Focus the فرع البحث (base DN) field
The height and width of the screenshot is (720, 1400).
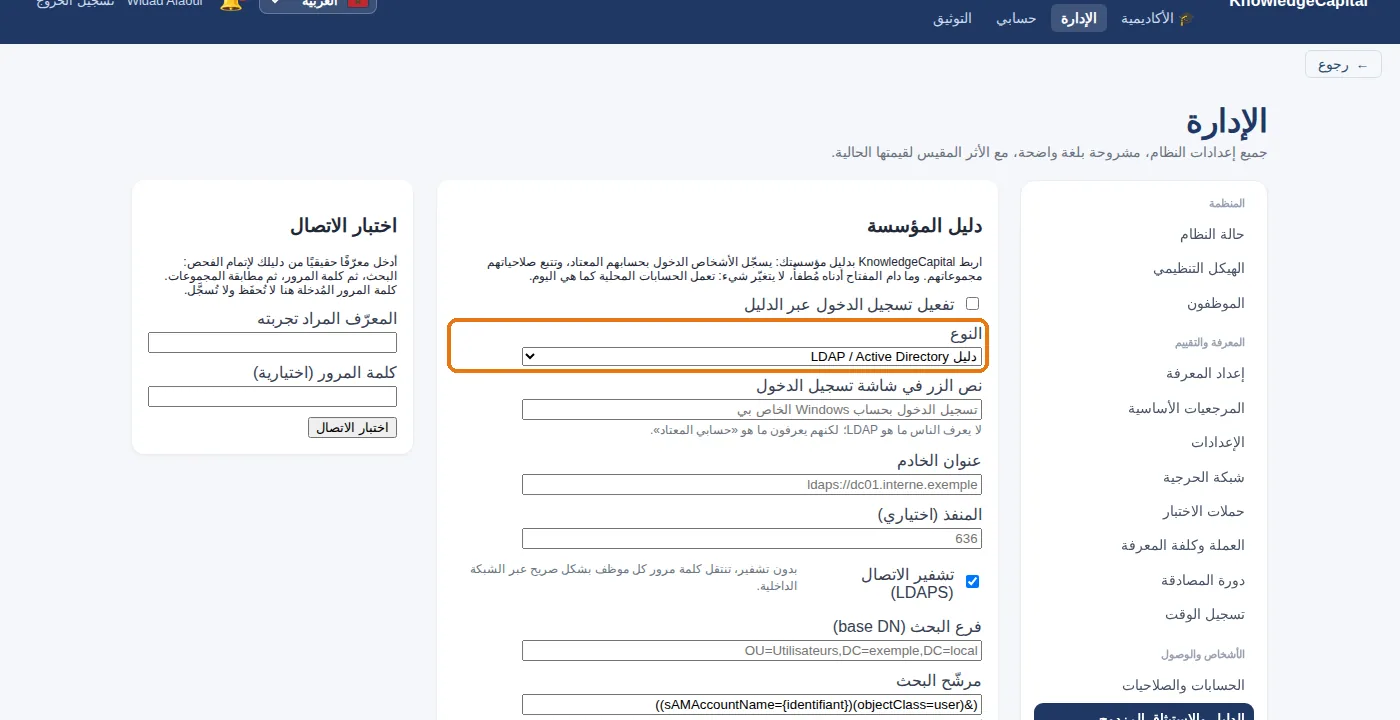tap(752, 650)
